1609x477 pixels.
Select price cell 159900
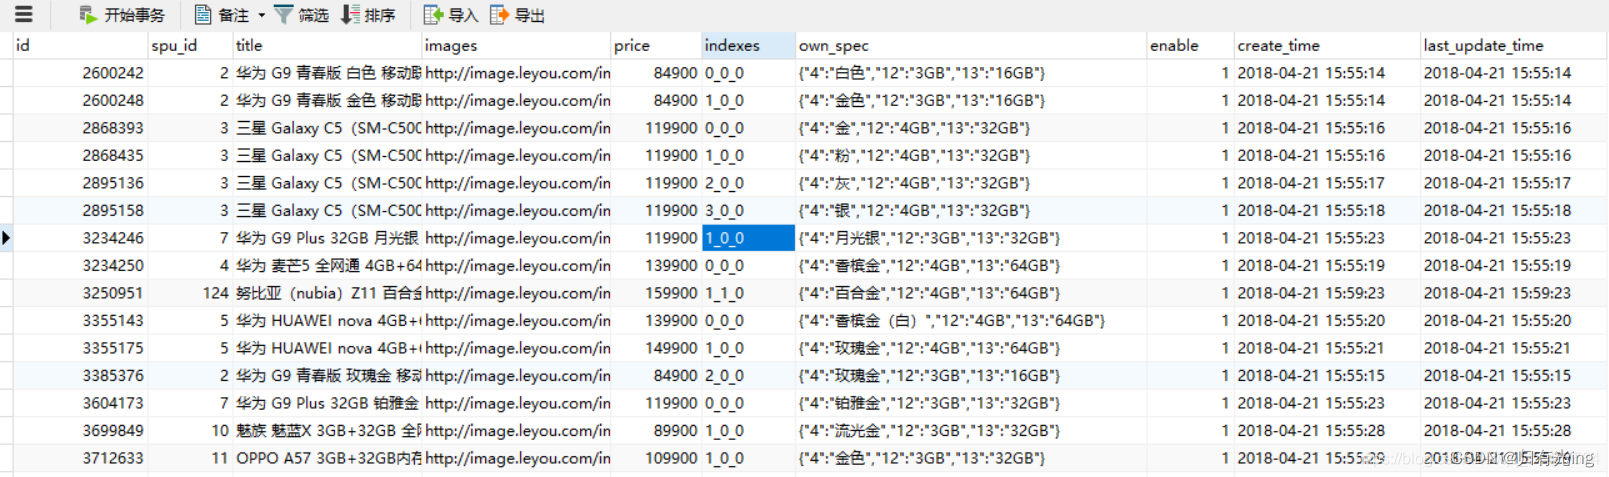[656, 293]
